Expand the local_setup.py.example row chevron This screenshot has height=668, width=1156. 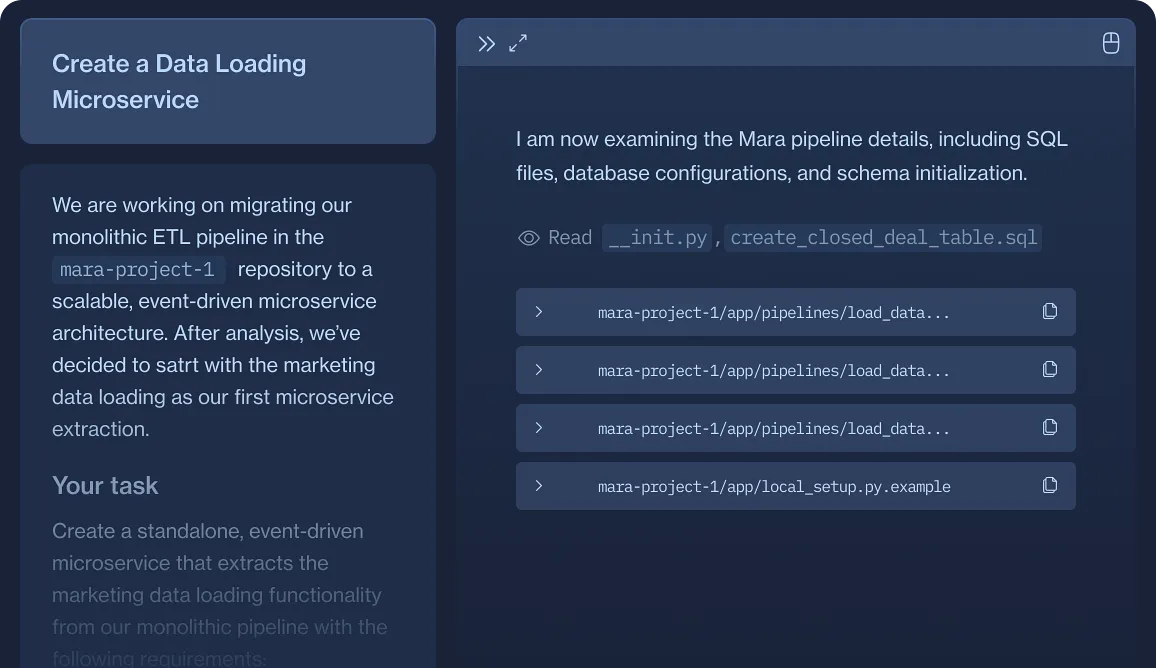tap(539, 486)
